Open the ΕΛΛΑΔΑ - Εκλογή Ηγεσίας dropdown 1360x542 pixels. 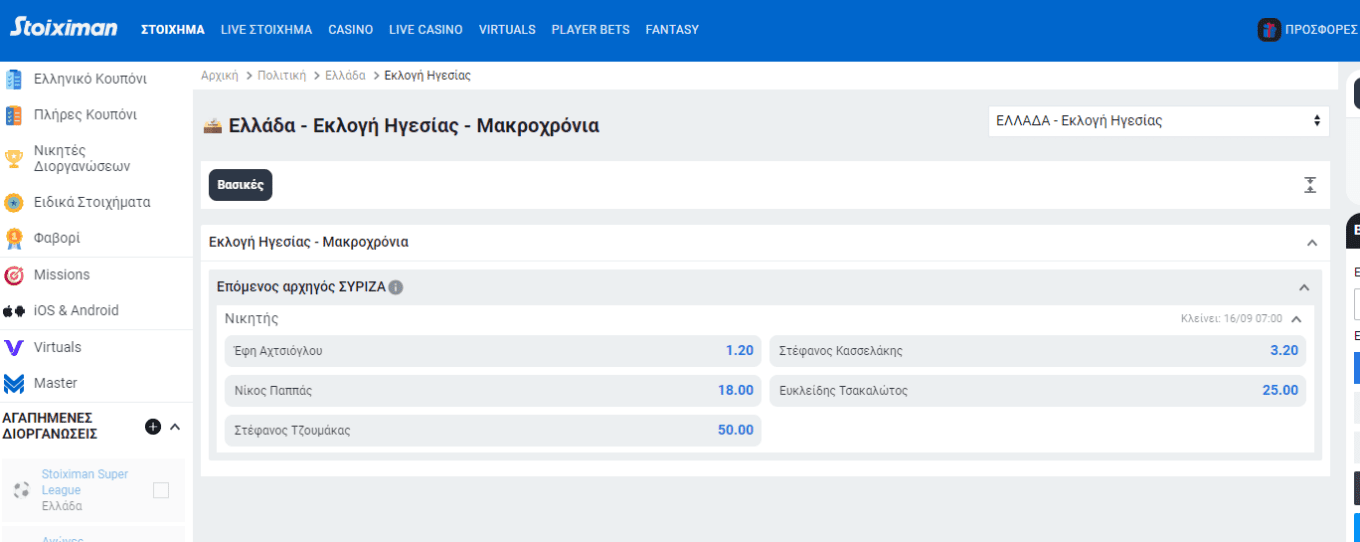click(1159, 121)
